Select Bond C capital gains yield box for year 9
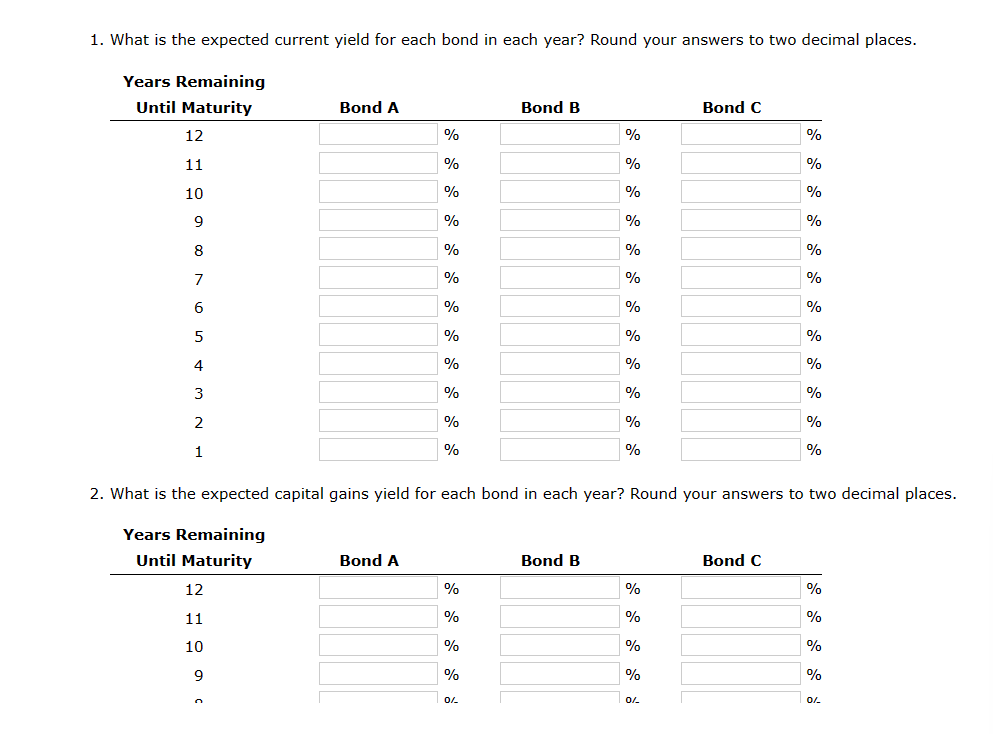The image size is (993, 734). 739,672
